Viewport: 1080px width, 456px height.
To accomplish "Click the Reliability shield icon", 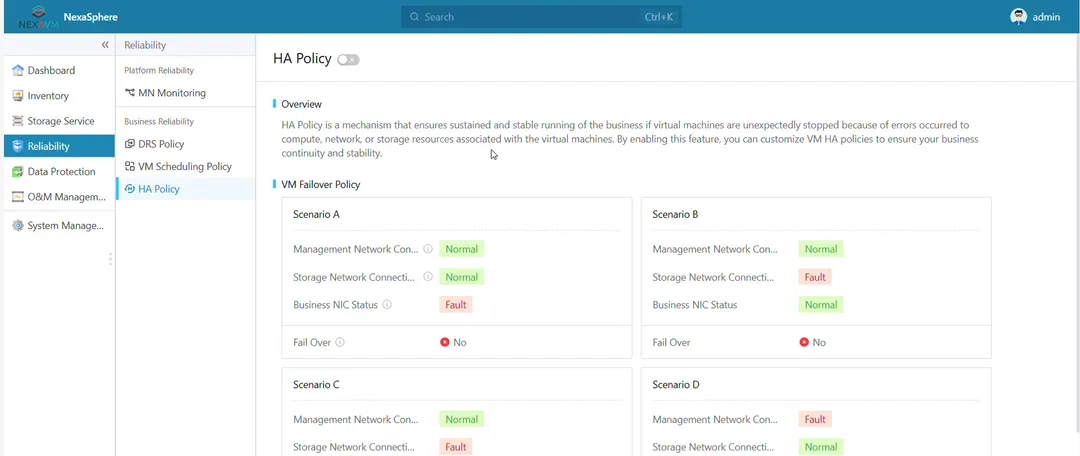I will tap(18, 146).
